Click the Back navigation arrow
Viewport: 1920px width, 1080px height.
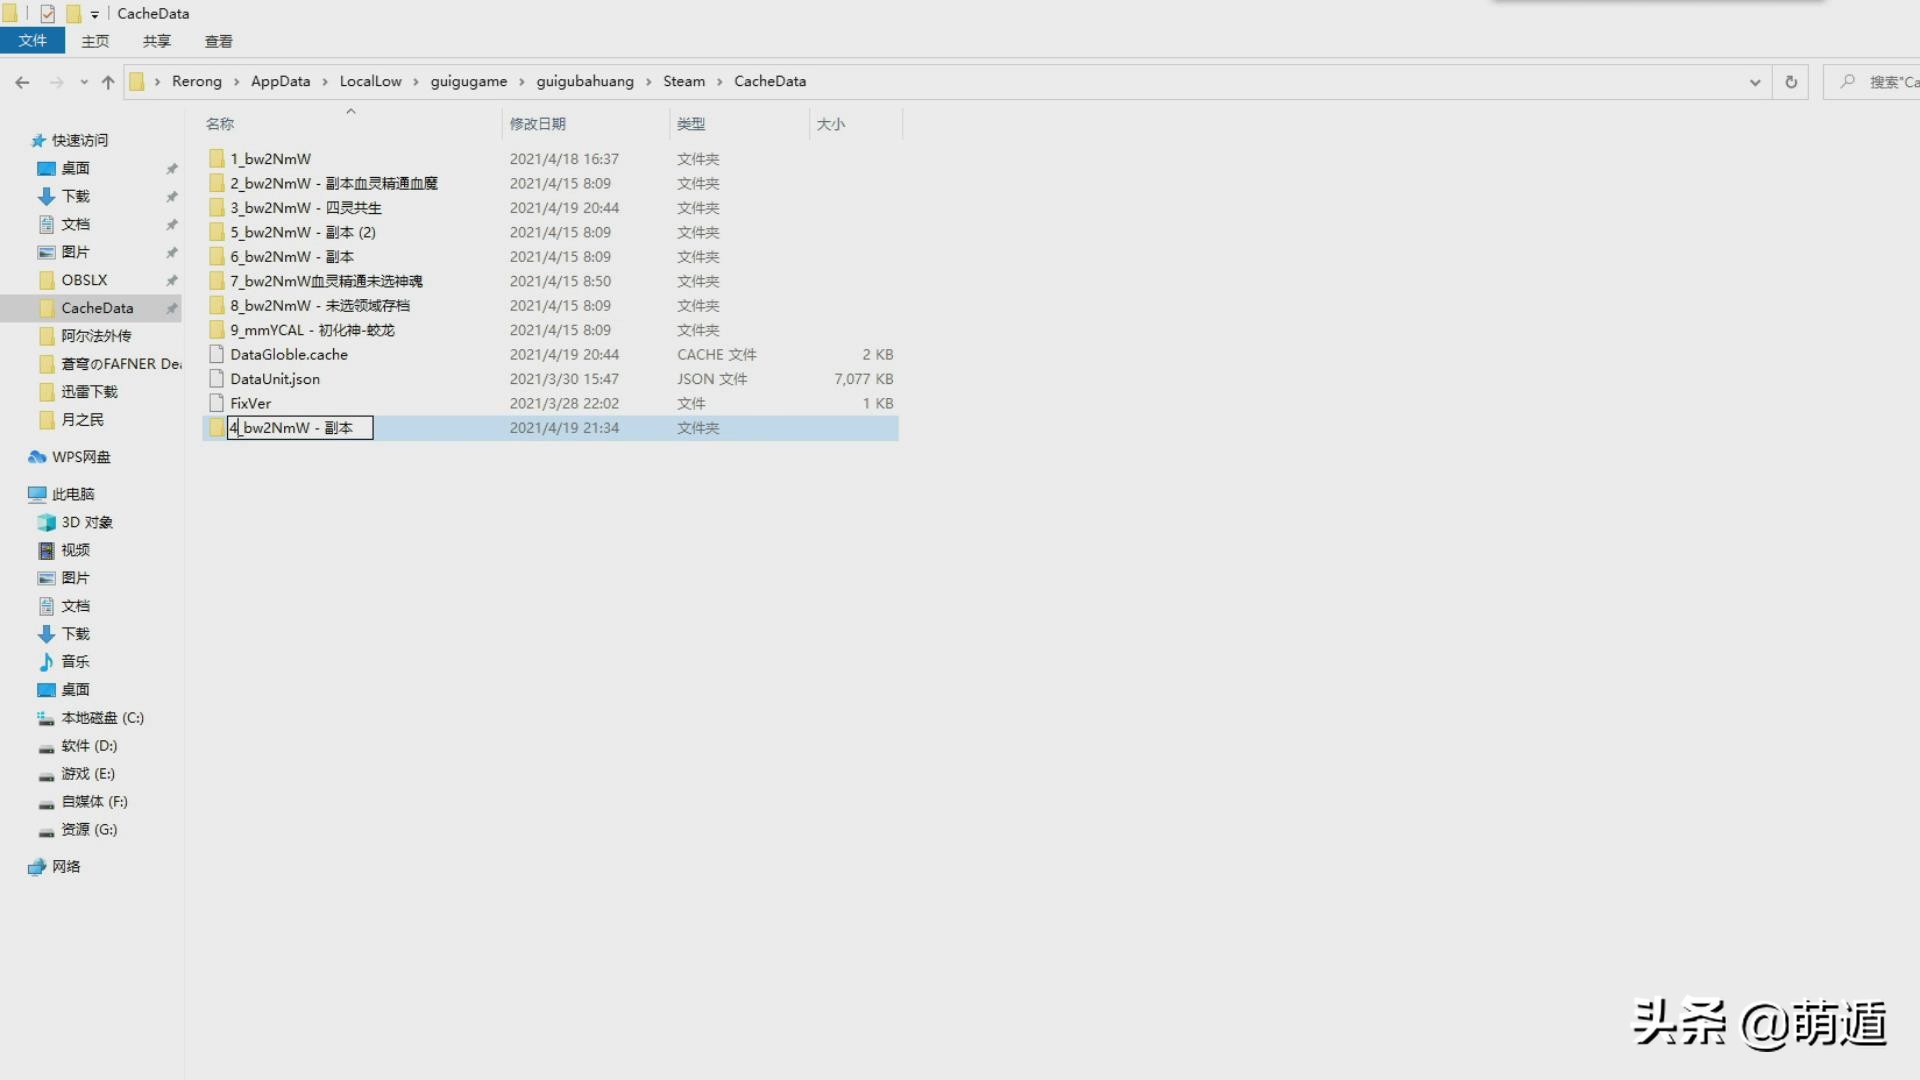pyautogui.click(x=22, y=82)
